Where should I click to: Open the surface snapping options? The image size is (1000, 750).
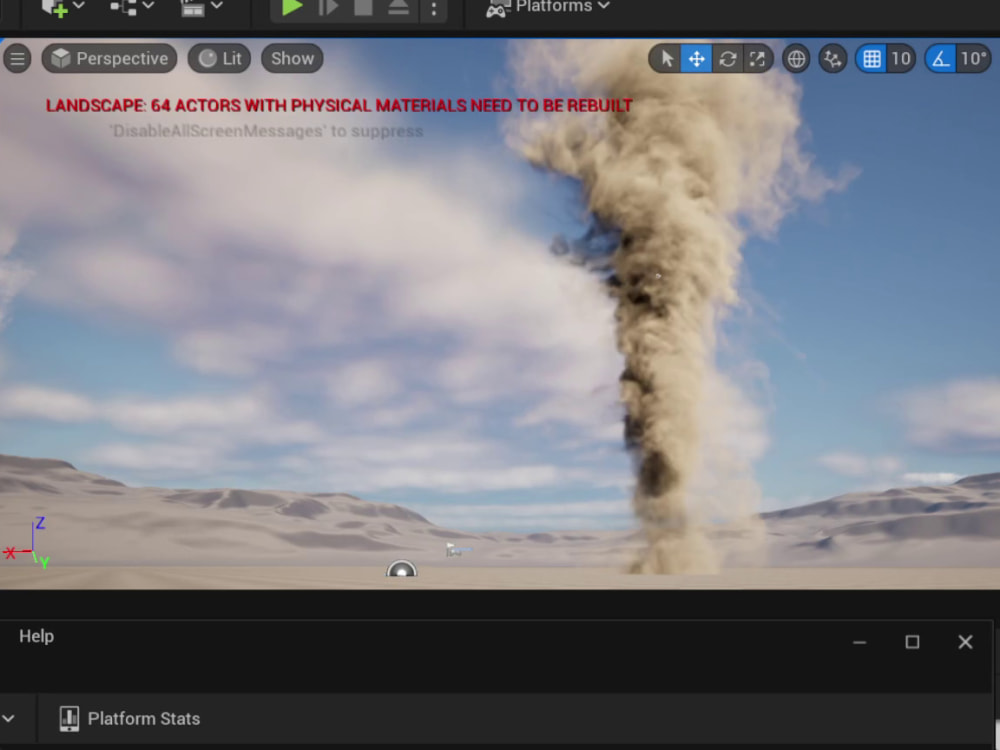click(x=832, y=59)
